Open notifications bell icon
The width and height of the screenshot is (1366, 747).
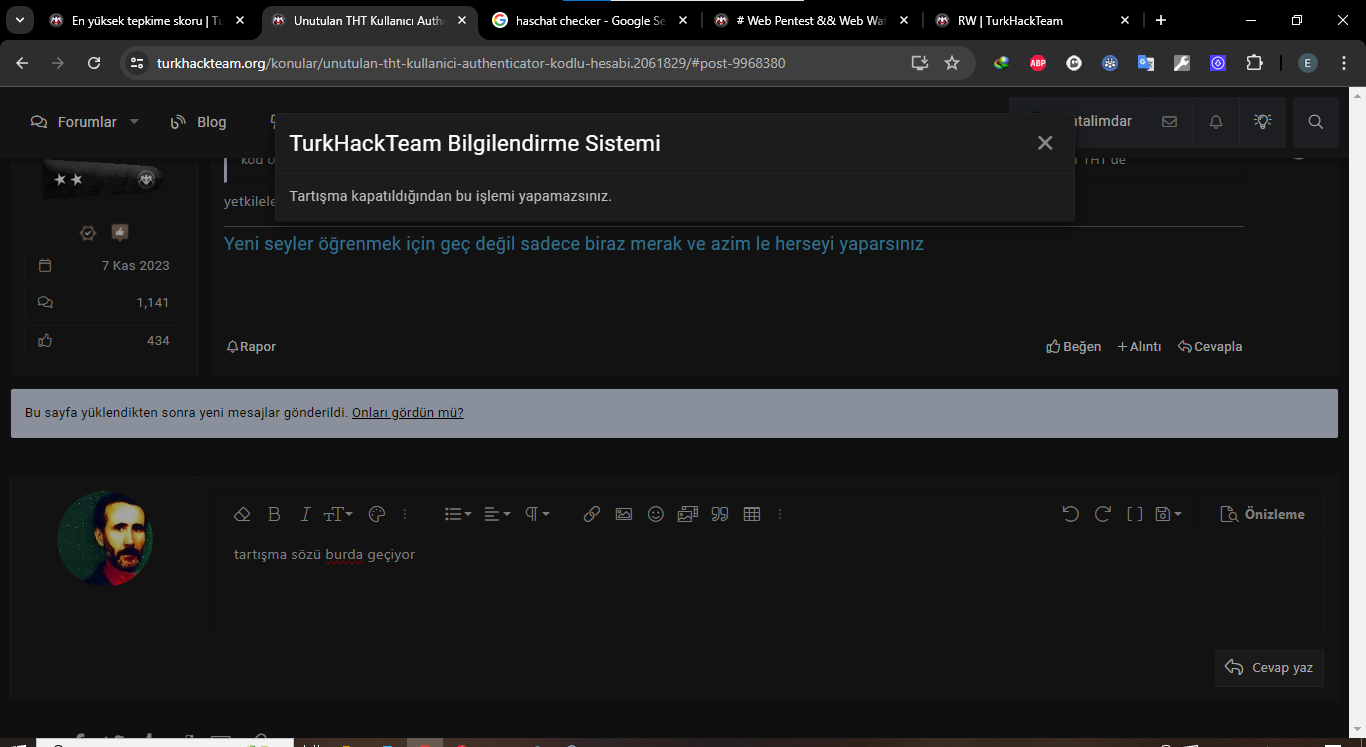point(1216,122)
